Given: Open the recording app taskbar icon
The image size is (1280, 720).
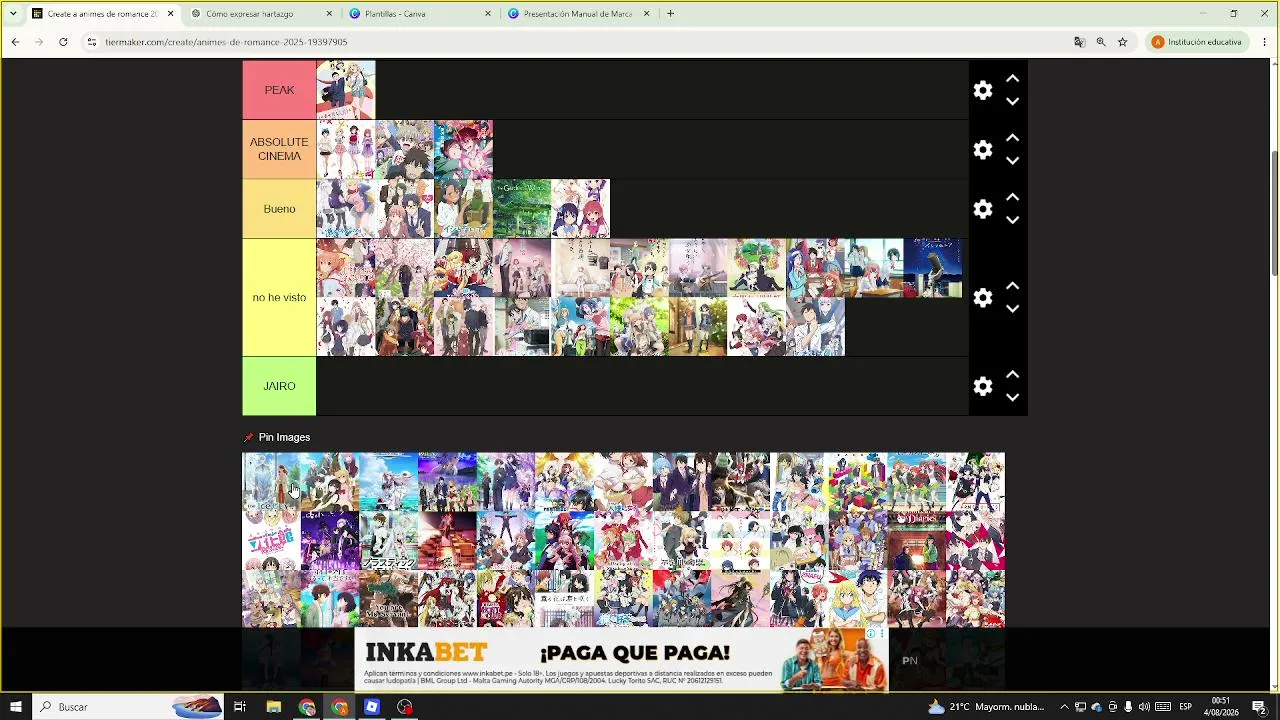Looking at the screenshot, I should point(404,707).
